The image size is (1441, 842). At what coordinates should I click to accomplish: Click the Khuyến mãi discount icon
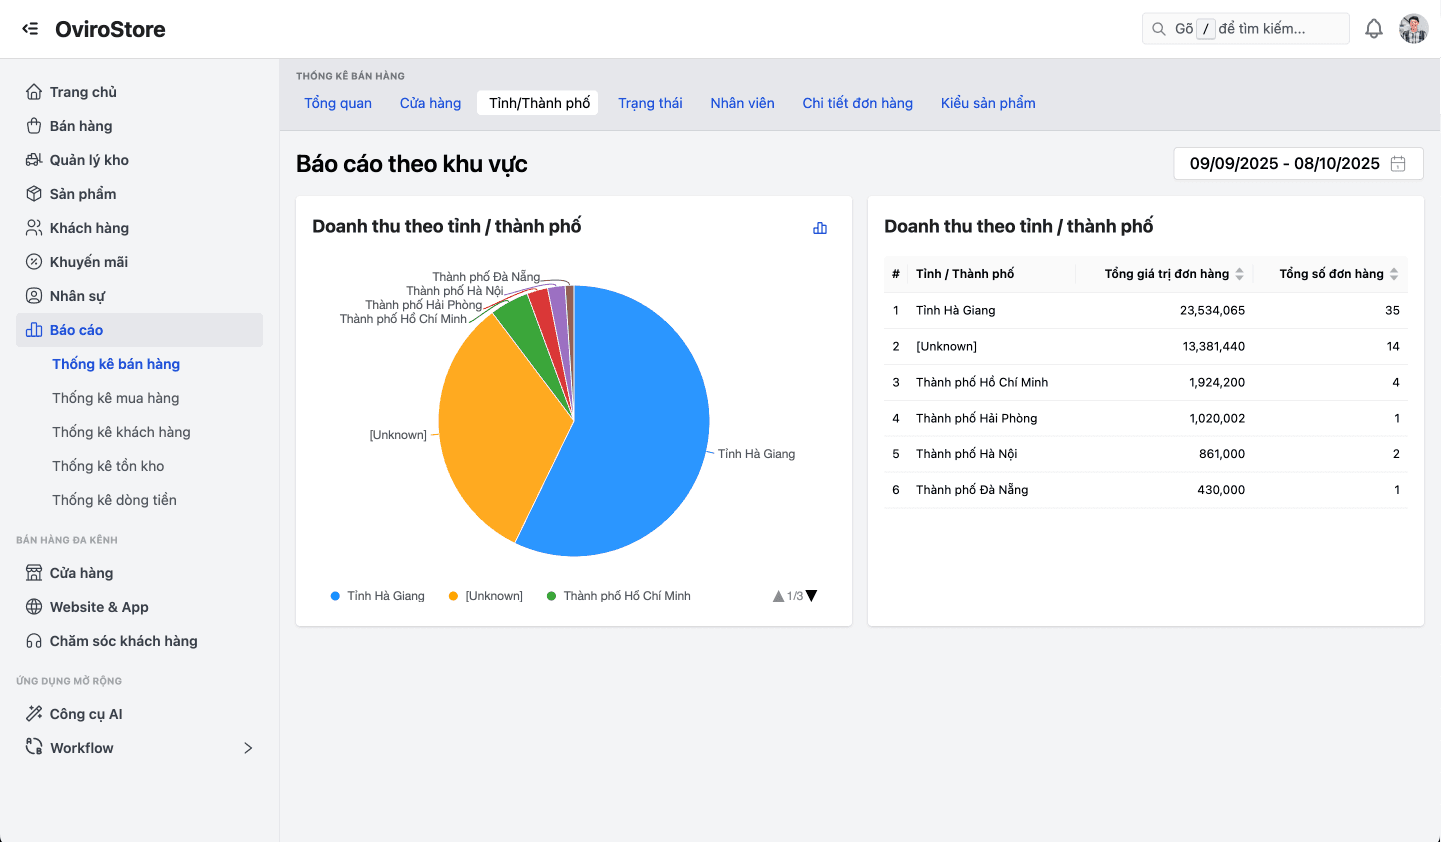coord(33,261)
